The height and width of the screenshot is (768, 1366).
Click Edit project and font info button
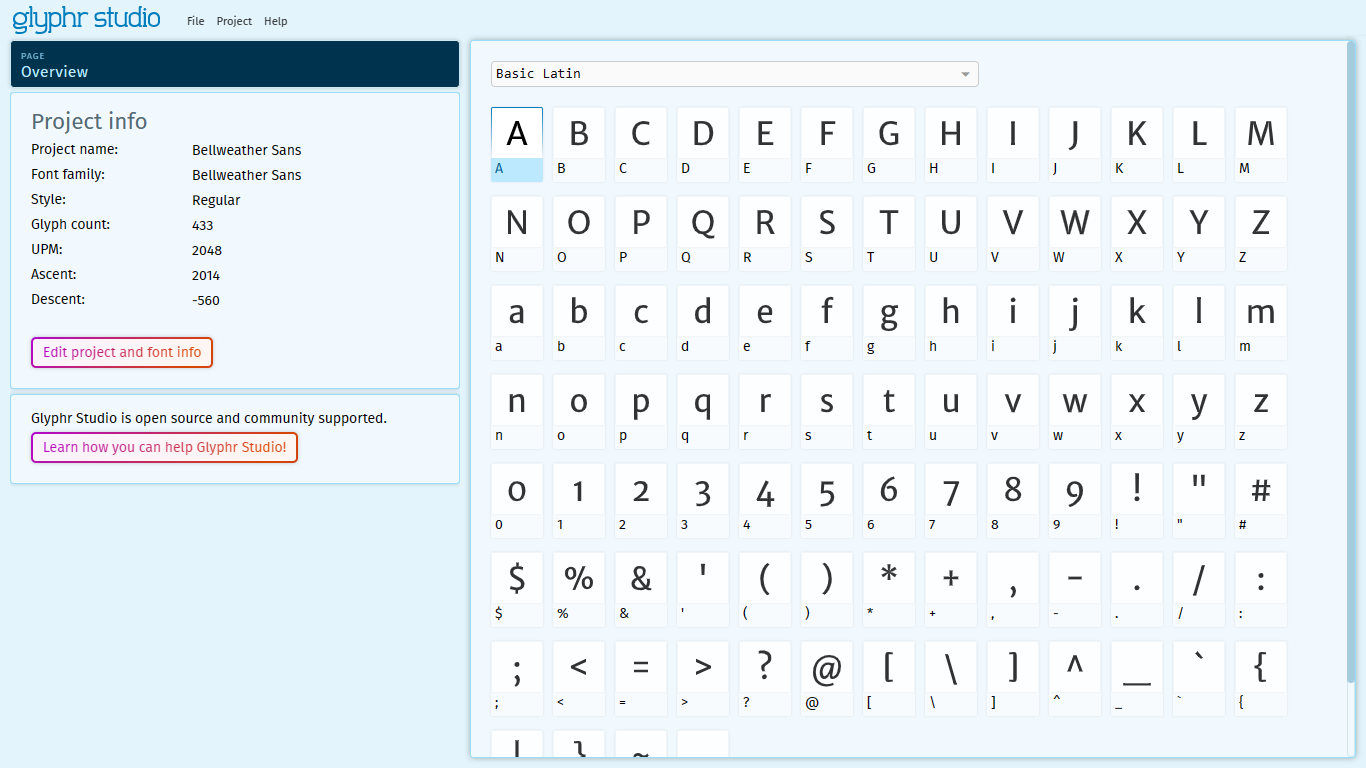122,352
